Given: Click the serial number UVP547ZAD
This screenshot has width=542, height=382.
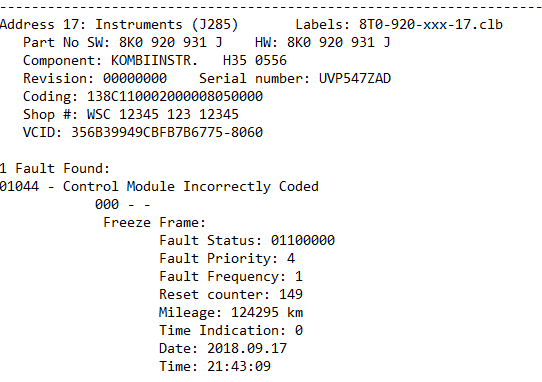Looking at the screenshot, I should 355,78.
